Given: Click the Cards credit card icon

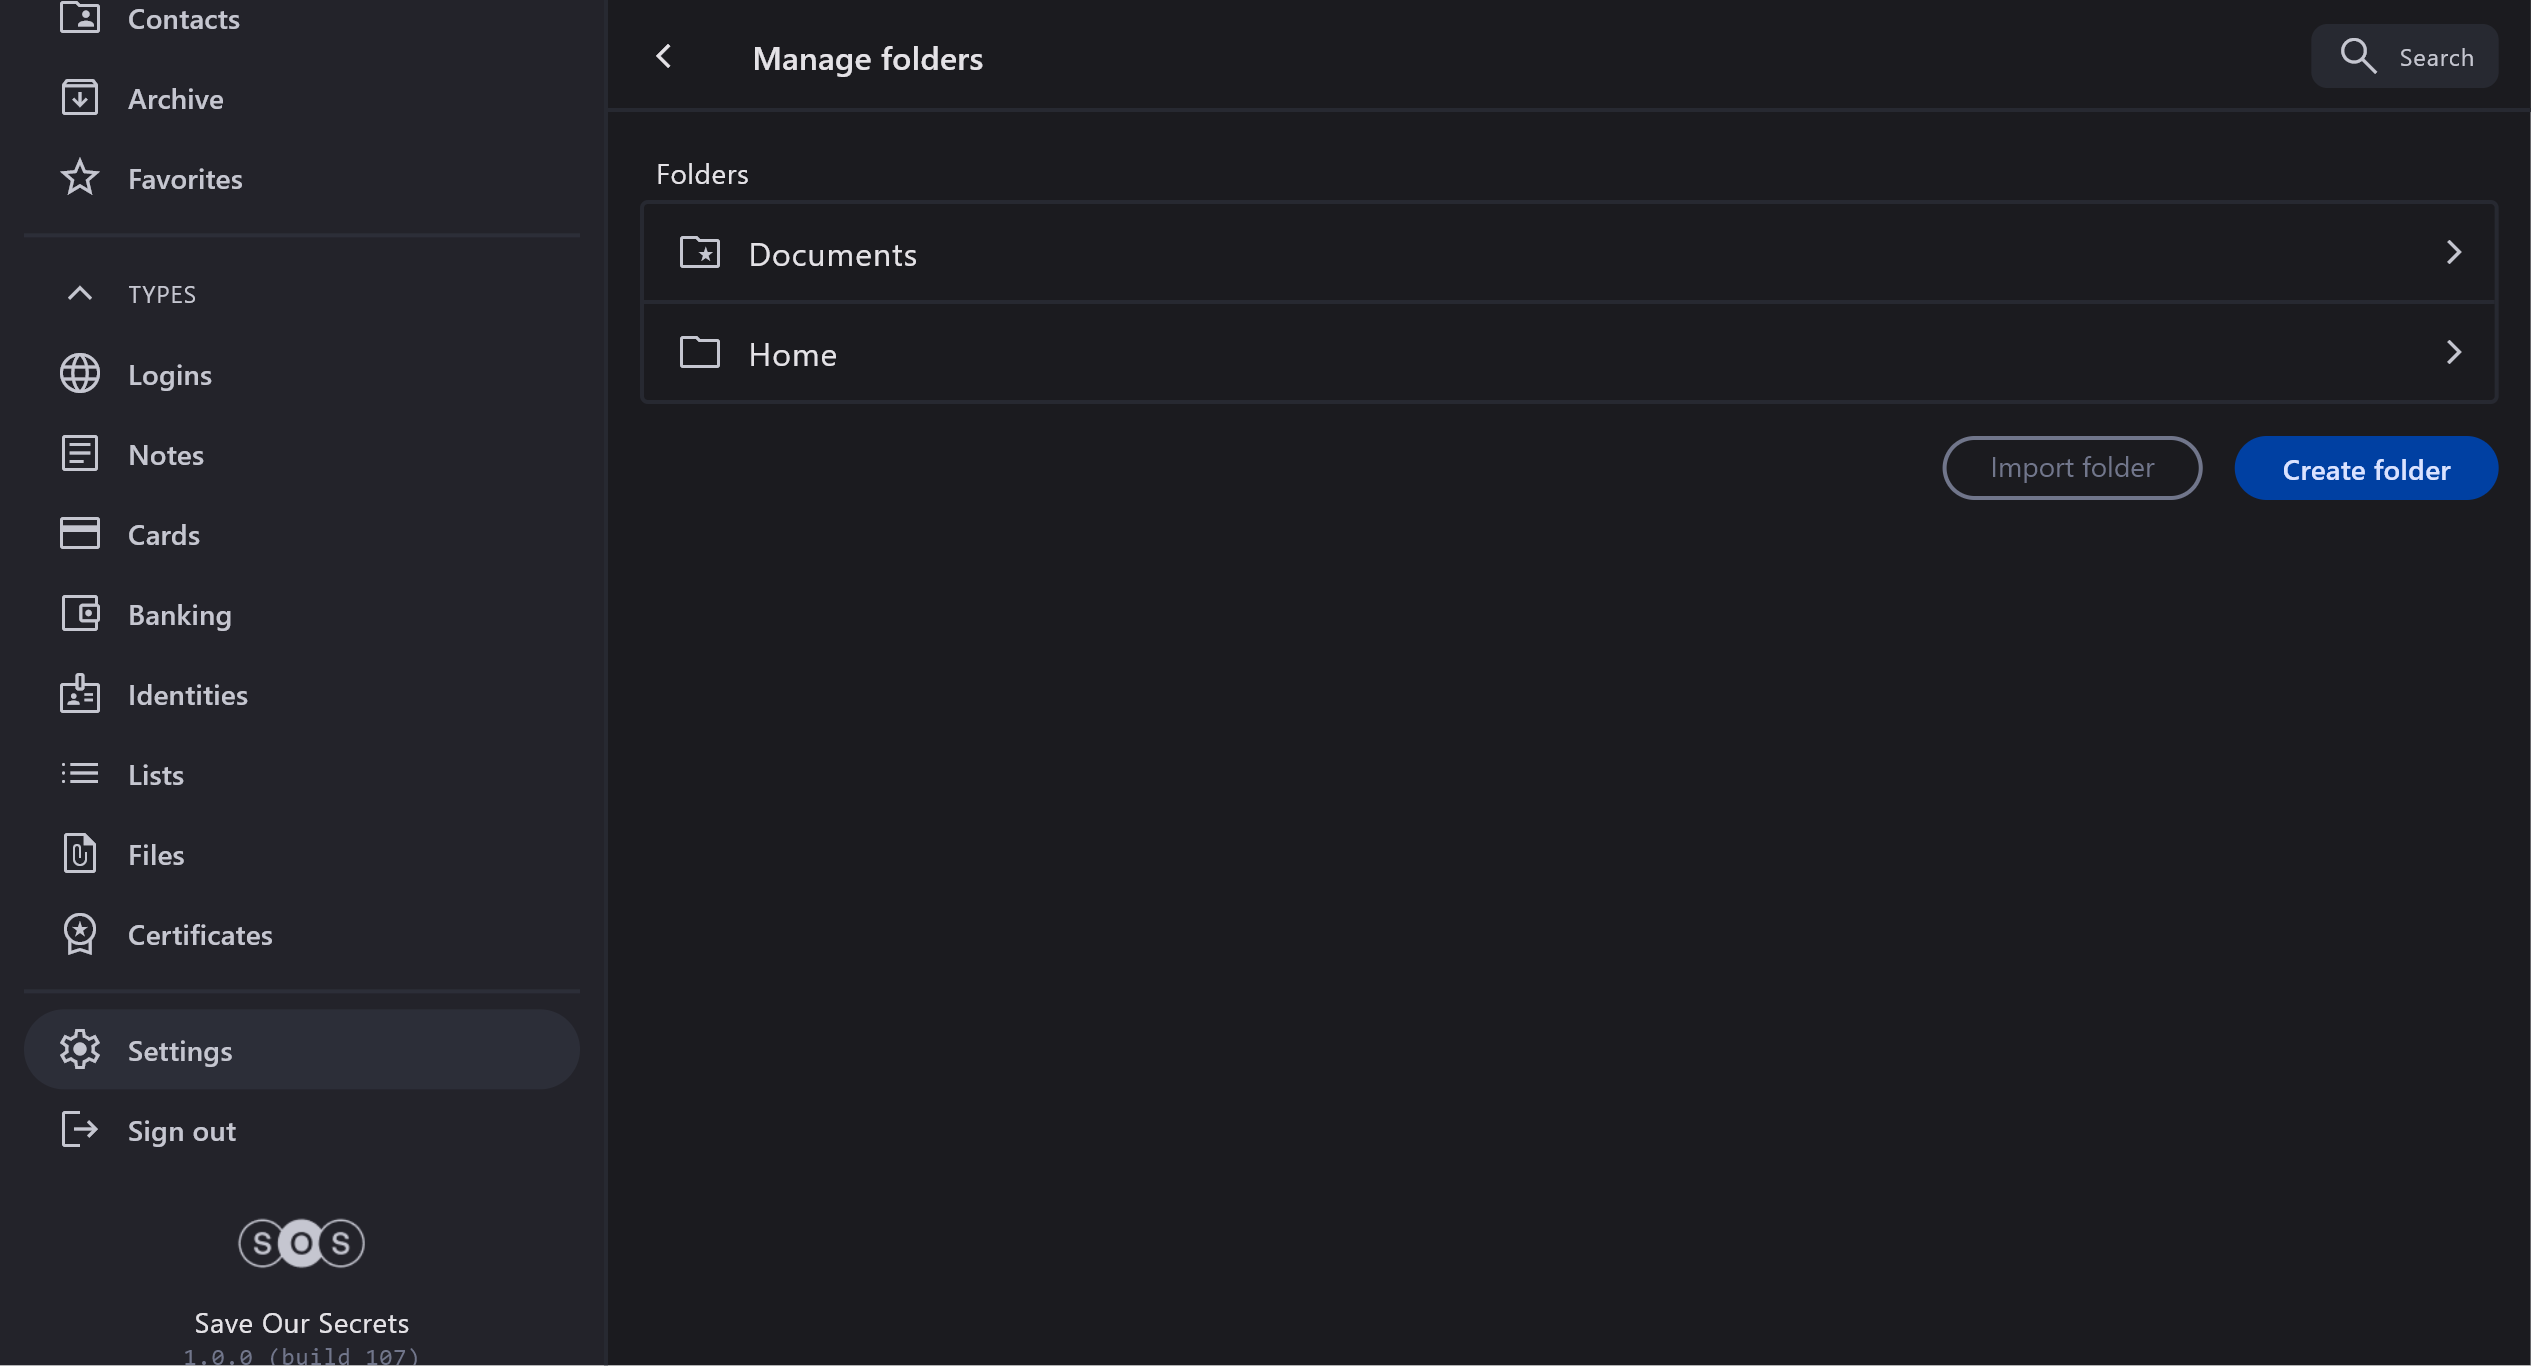Looking at the screenshot, I should (x=79, y=534).
